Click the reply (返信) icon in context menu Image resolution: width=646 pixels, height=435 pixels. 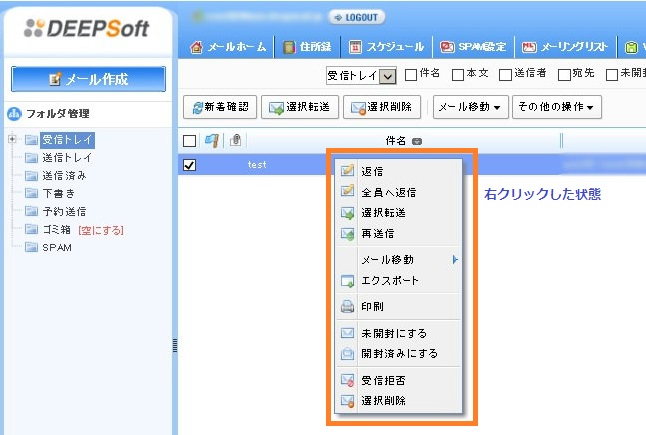click(x=347, y=171)
